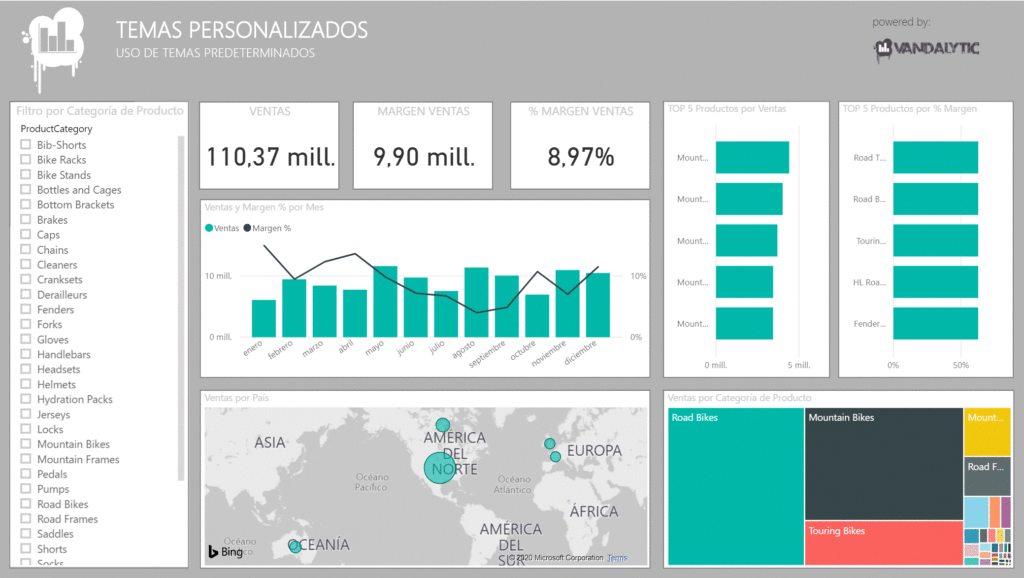Select the MARGEN VENTAS card value

click(424, 157)
